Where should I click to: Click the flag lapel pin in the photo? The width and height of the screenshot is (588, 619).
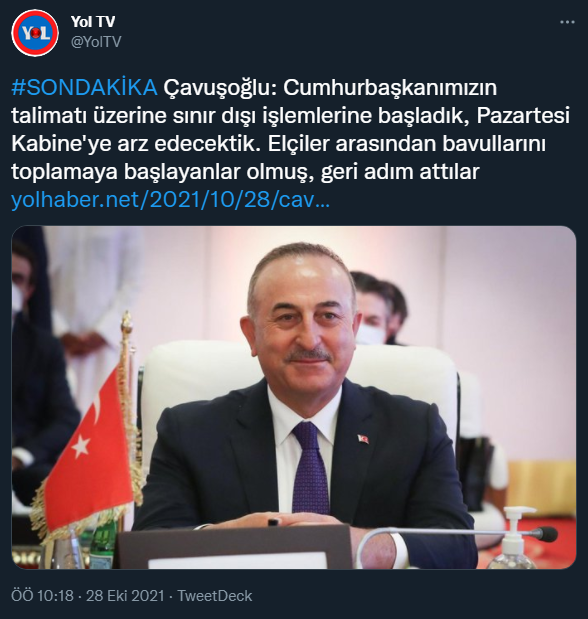coord(363,439)
